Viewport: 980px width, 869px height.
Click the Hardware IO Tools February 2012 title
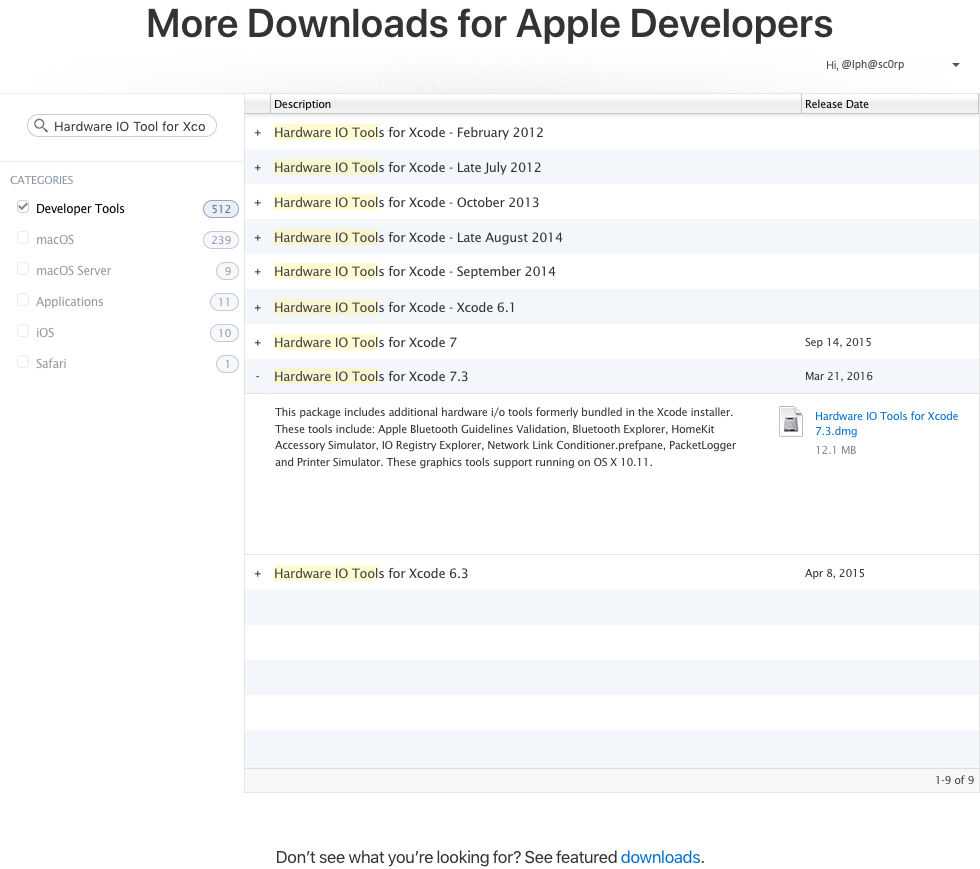click(409, 133)
